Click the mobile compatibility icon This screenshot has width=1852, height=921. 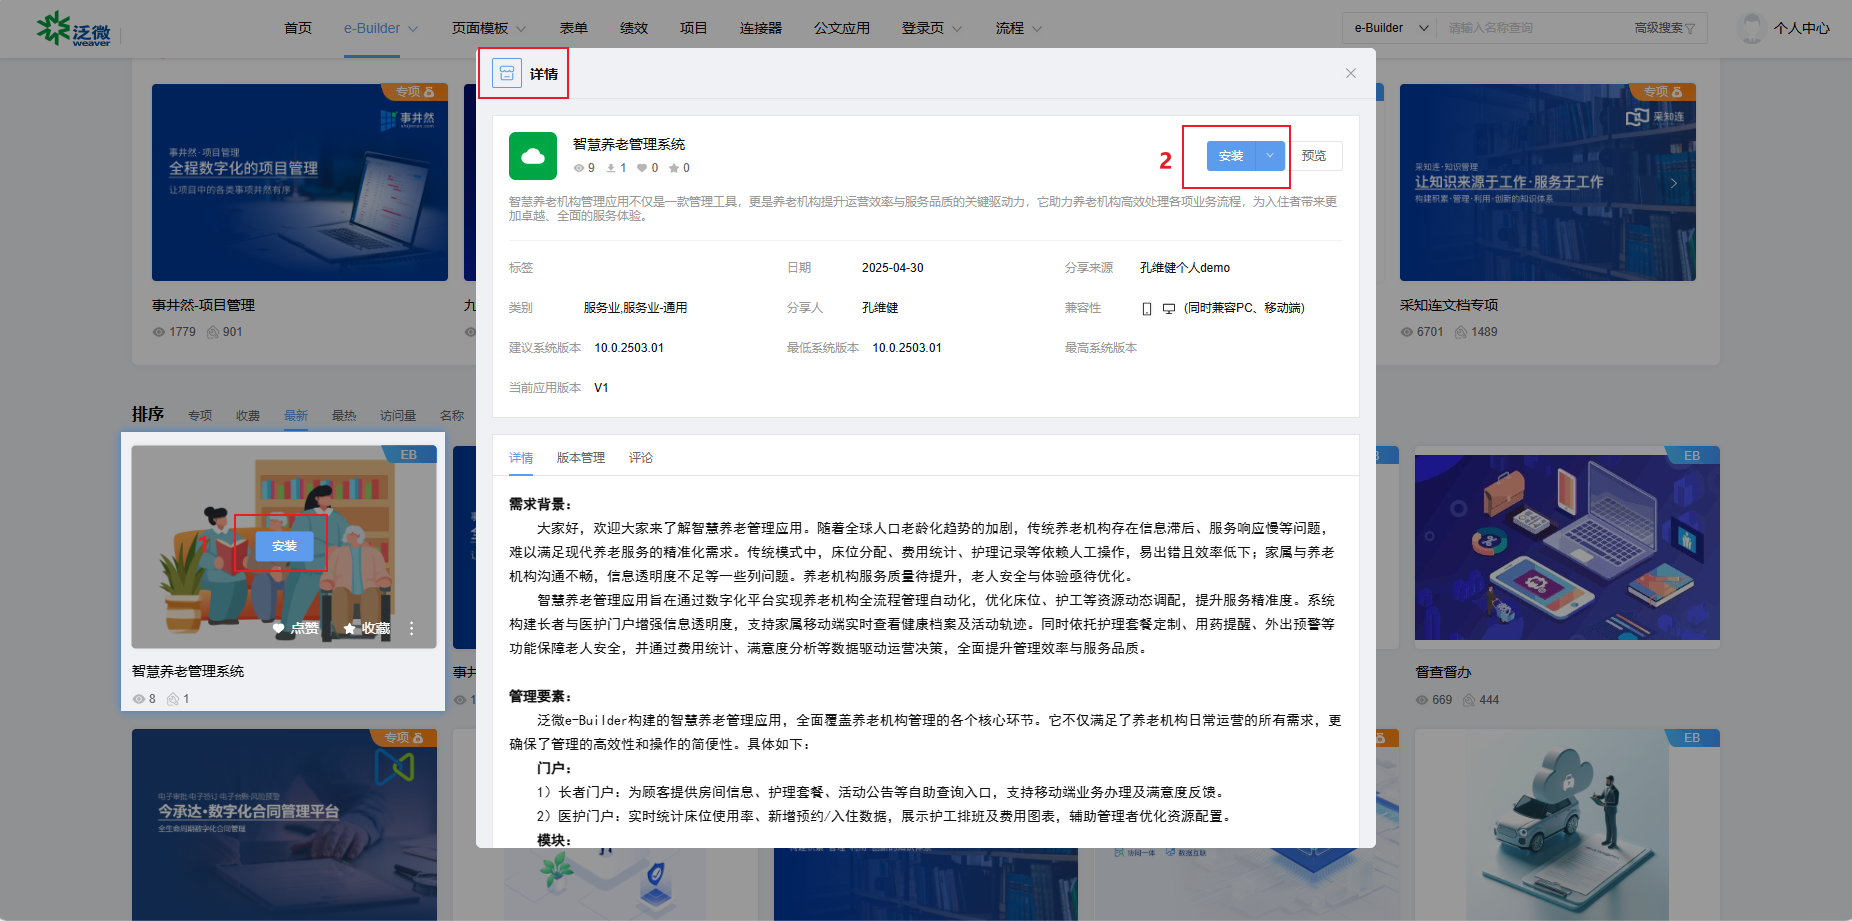coord(1147,309)
